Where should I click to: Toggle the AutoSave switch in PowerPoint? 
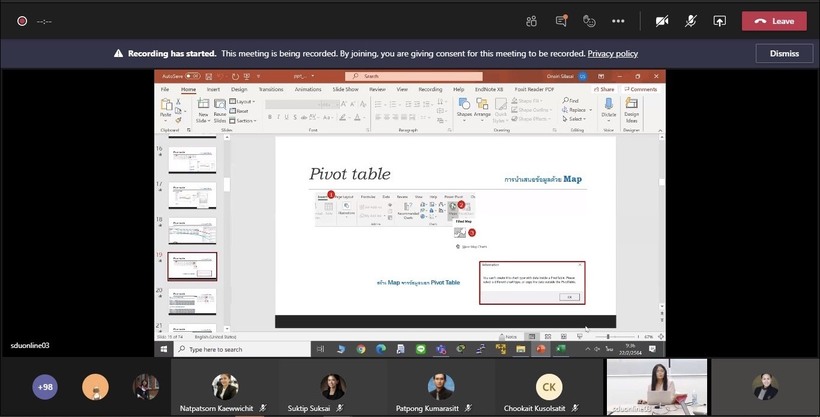193,76
